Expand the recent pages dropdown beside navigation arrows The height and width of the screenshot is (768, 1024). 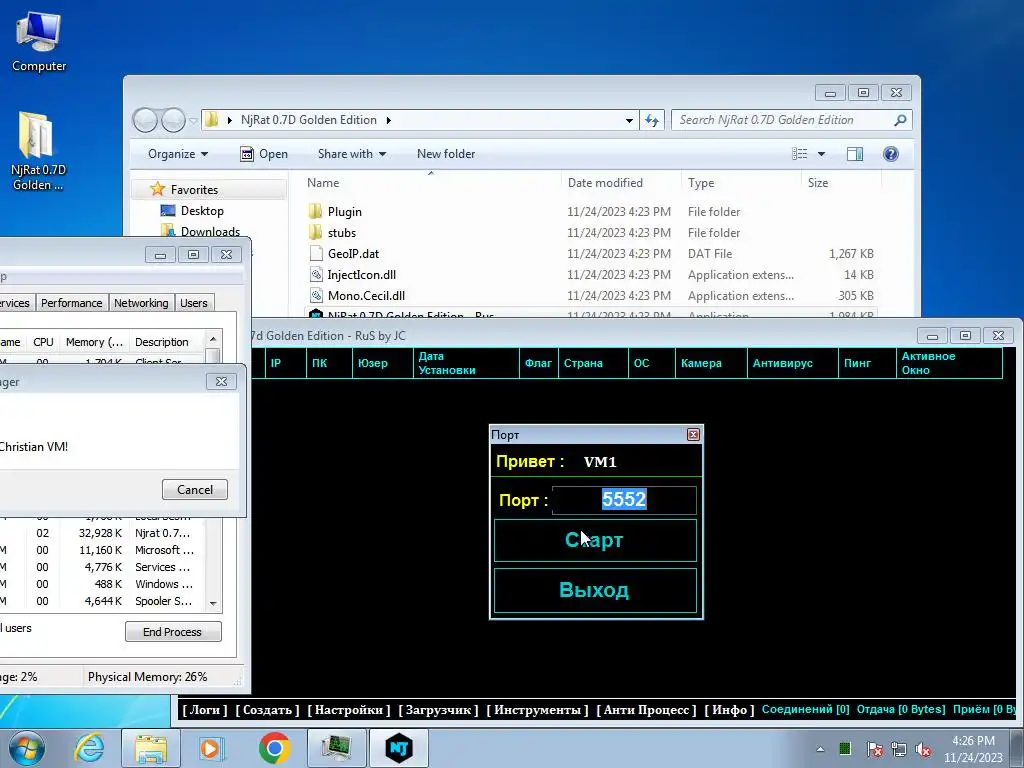[x=193, y=121]
